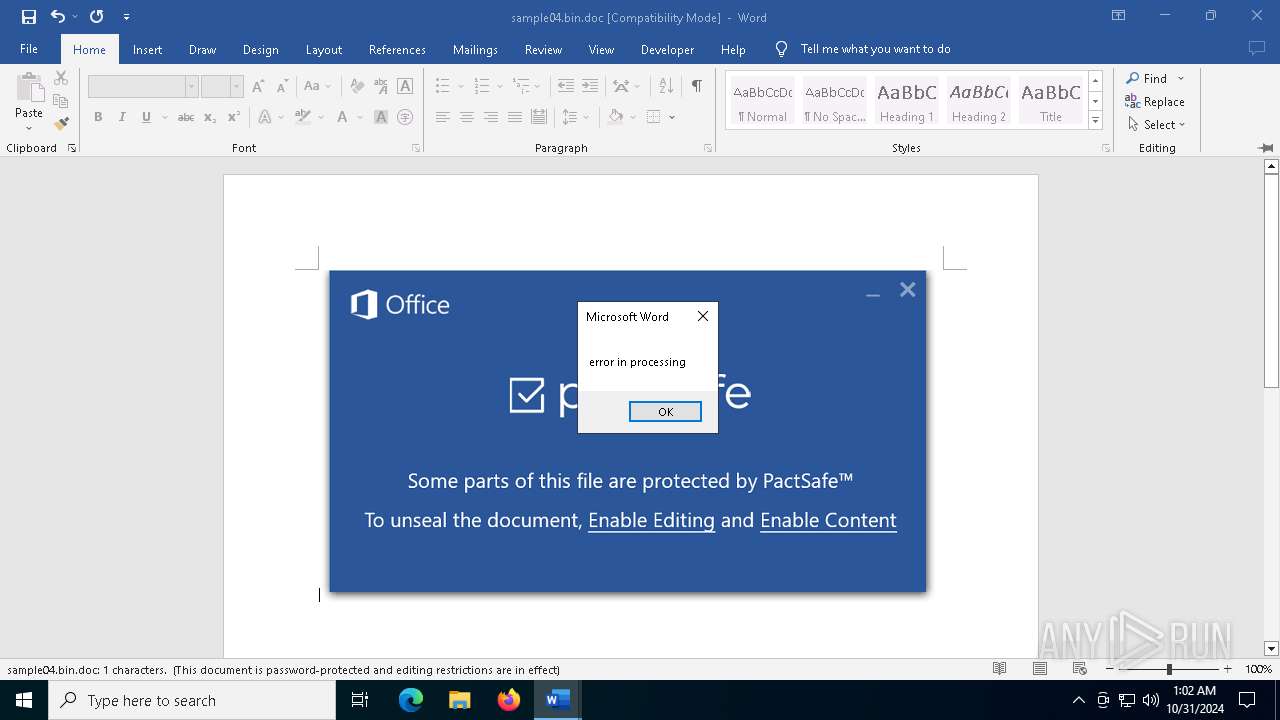This screenshot has width=1280, height=720.
Task: Open Customize Quick Access Toolbar arrow
Action: (x=126, y=17)
